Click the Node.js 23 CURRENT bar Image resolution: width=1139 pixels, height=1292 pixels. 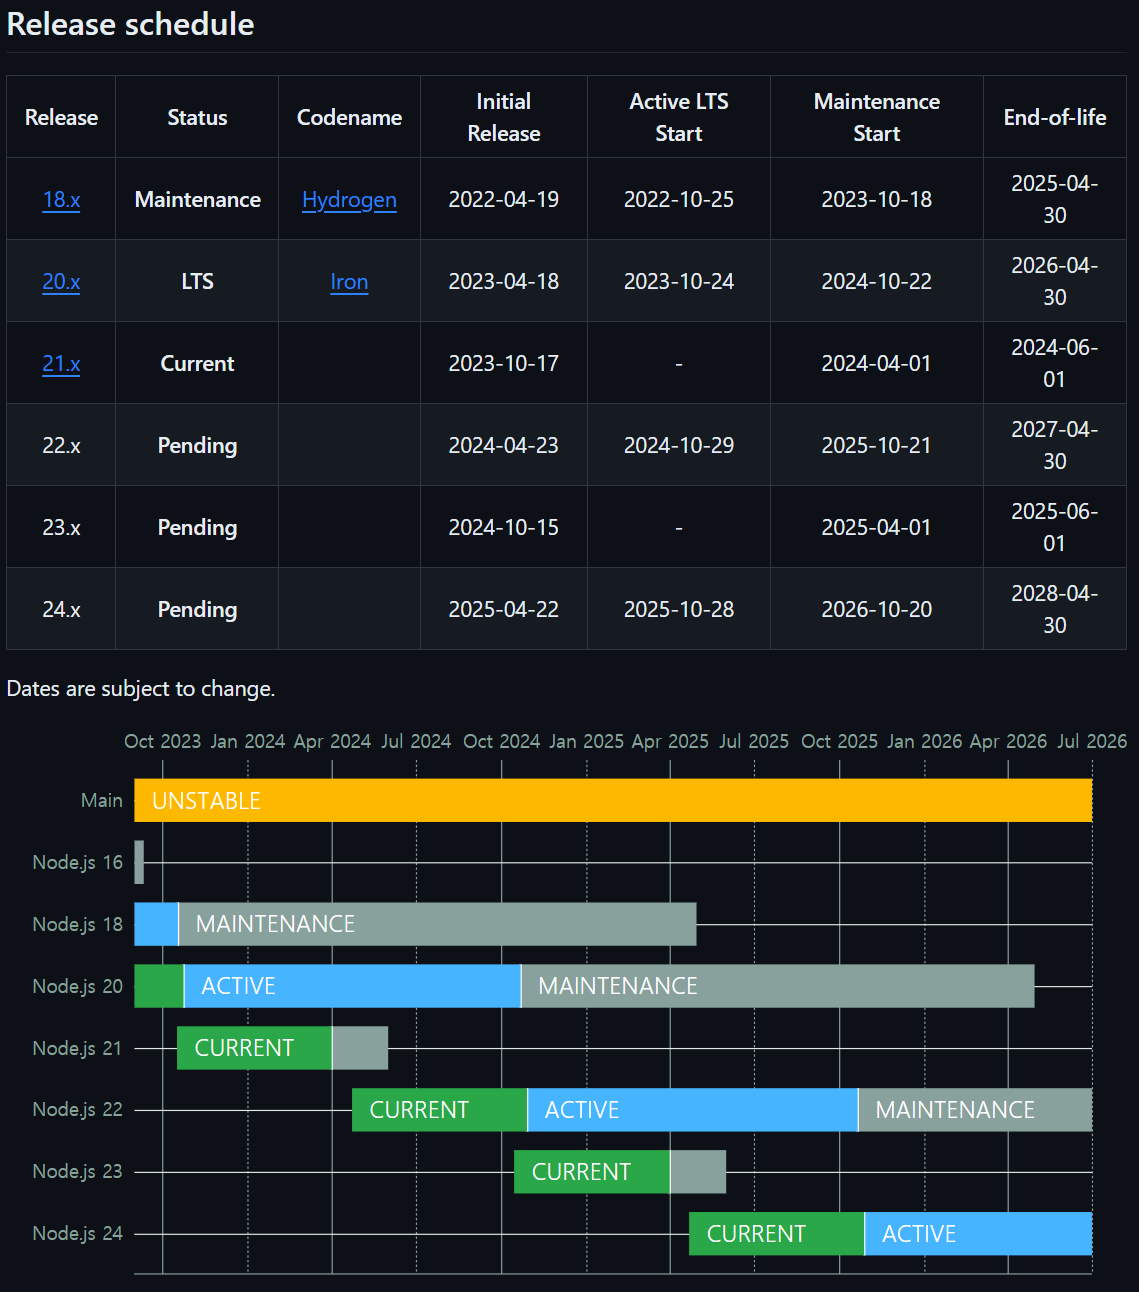click(x=592, y=1172)
